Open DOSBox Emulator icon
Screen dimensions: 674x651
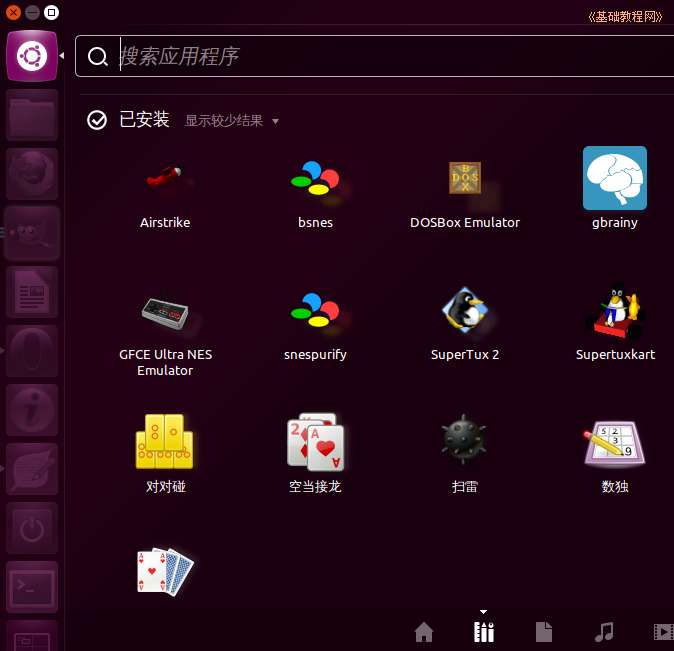coord(465,178)
